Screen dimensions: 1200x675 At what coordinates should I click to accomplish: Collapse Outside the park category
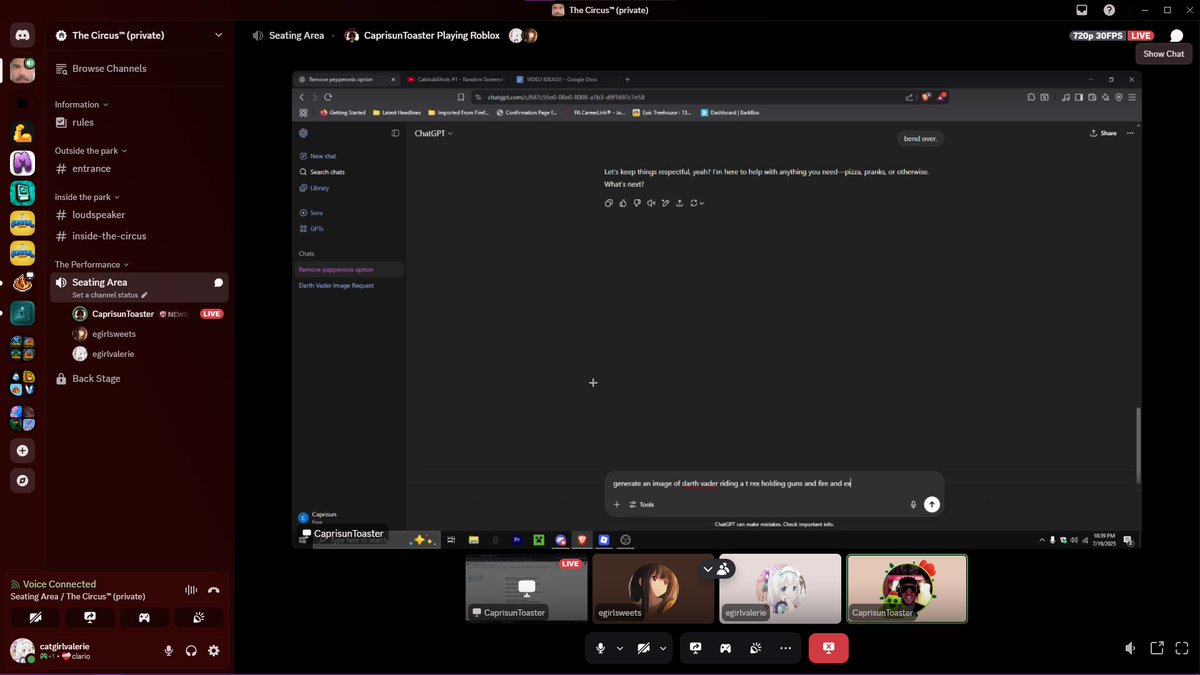tap(90, 151)
